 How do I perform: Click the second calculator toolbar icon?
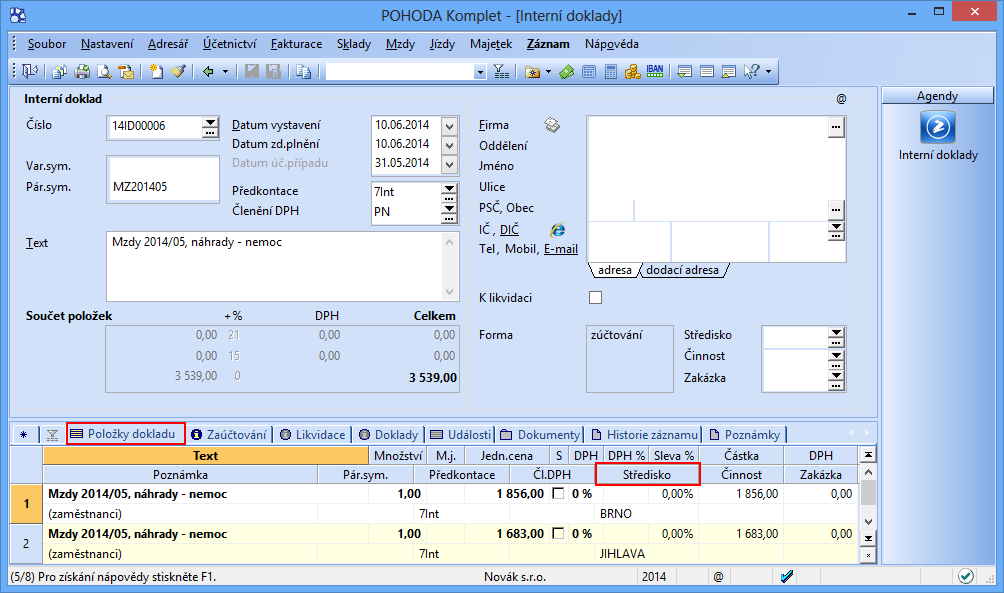pyautogui.click(x=611, y=72)
